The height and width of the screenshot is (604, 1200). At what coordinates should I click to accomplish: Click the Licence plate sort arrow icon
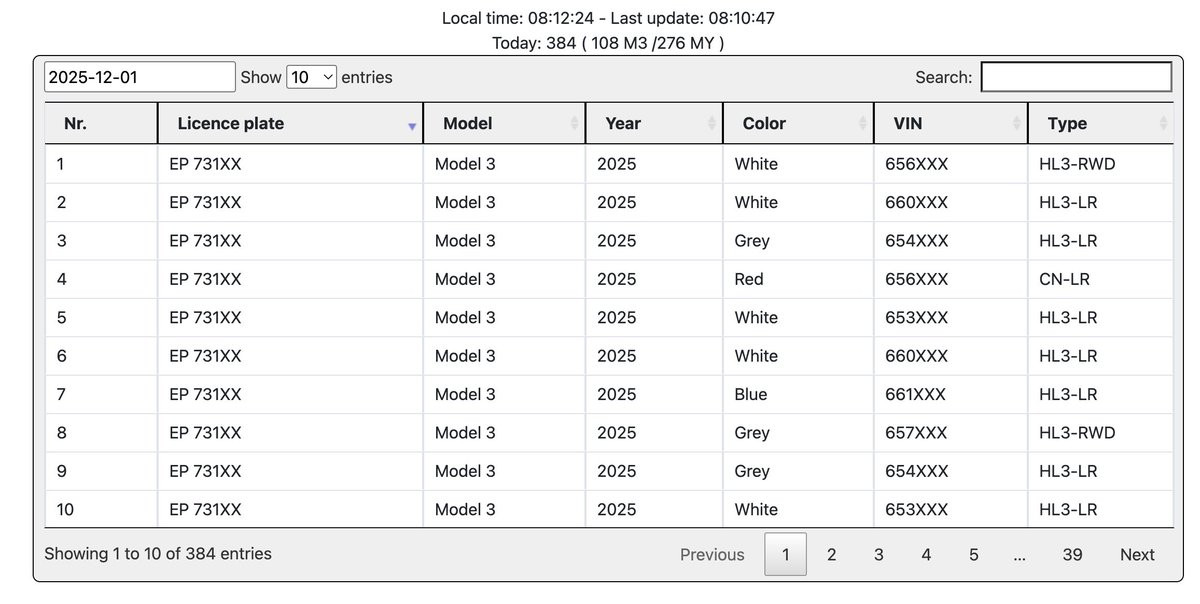click(x=411, y=125)
